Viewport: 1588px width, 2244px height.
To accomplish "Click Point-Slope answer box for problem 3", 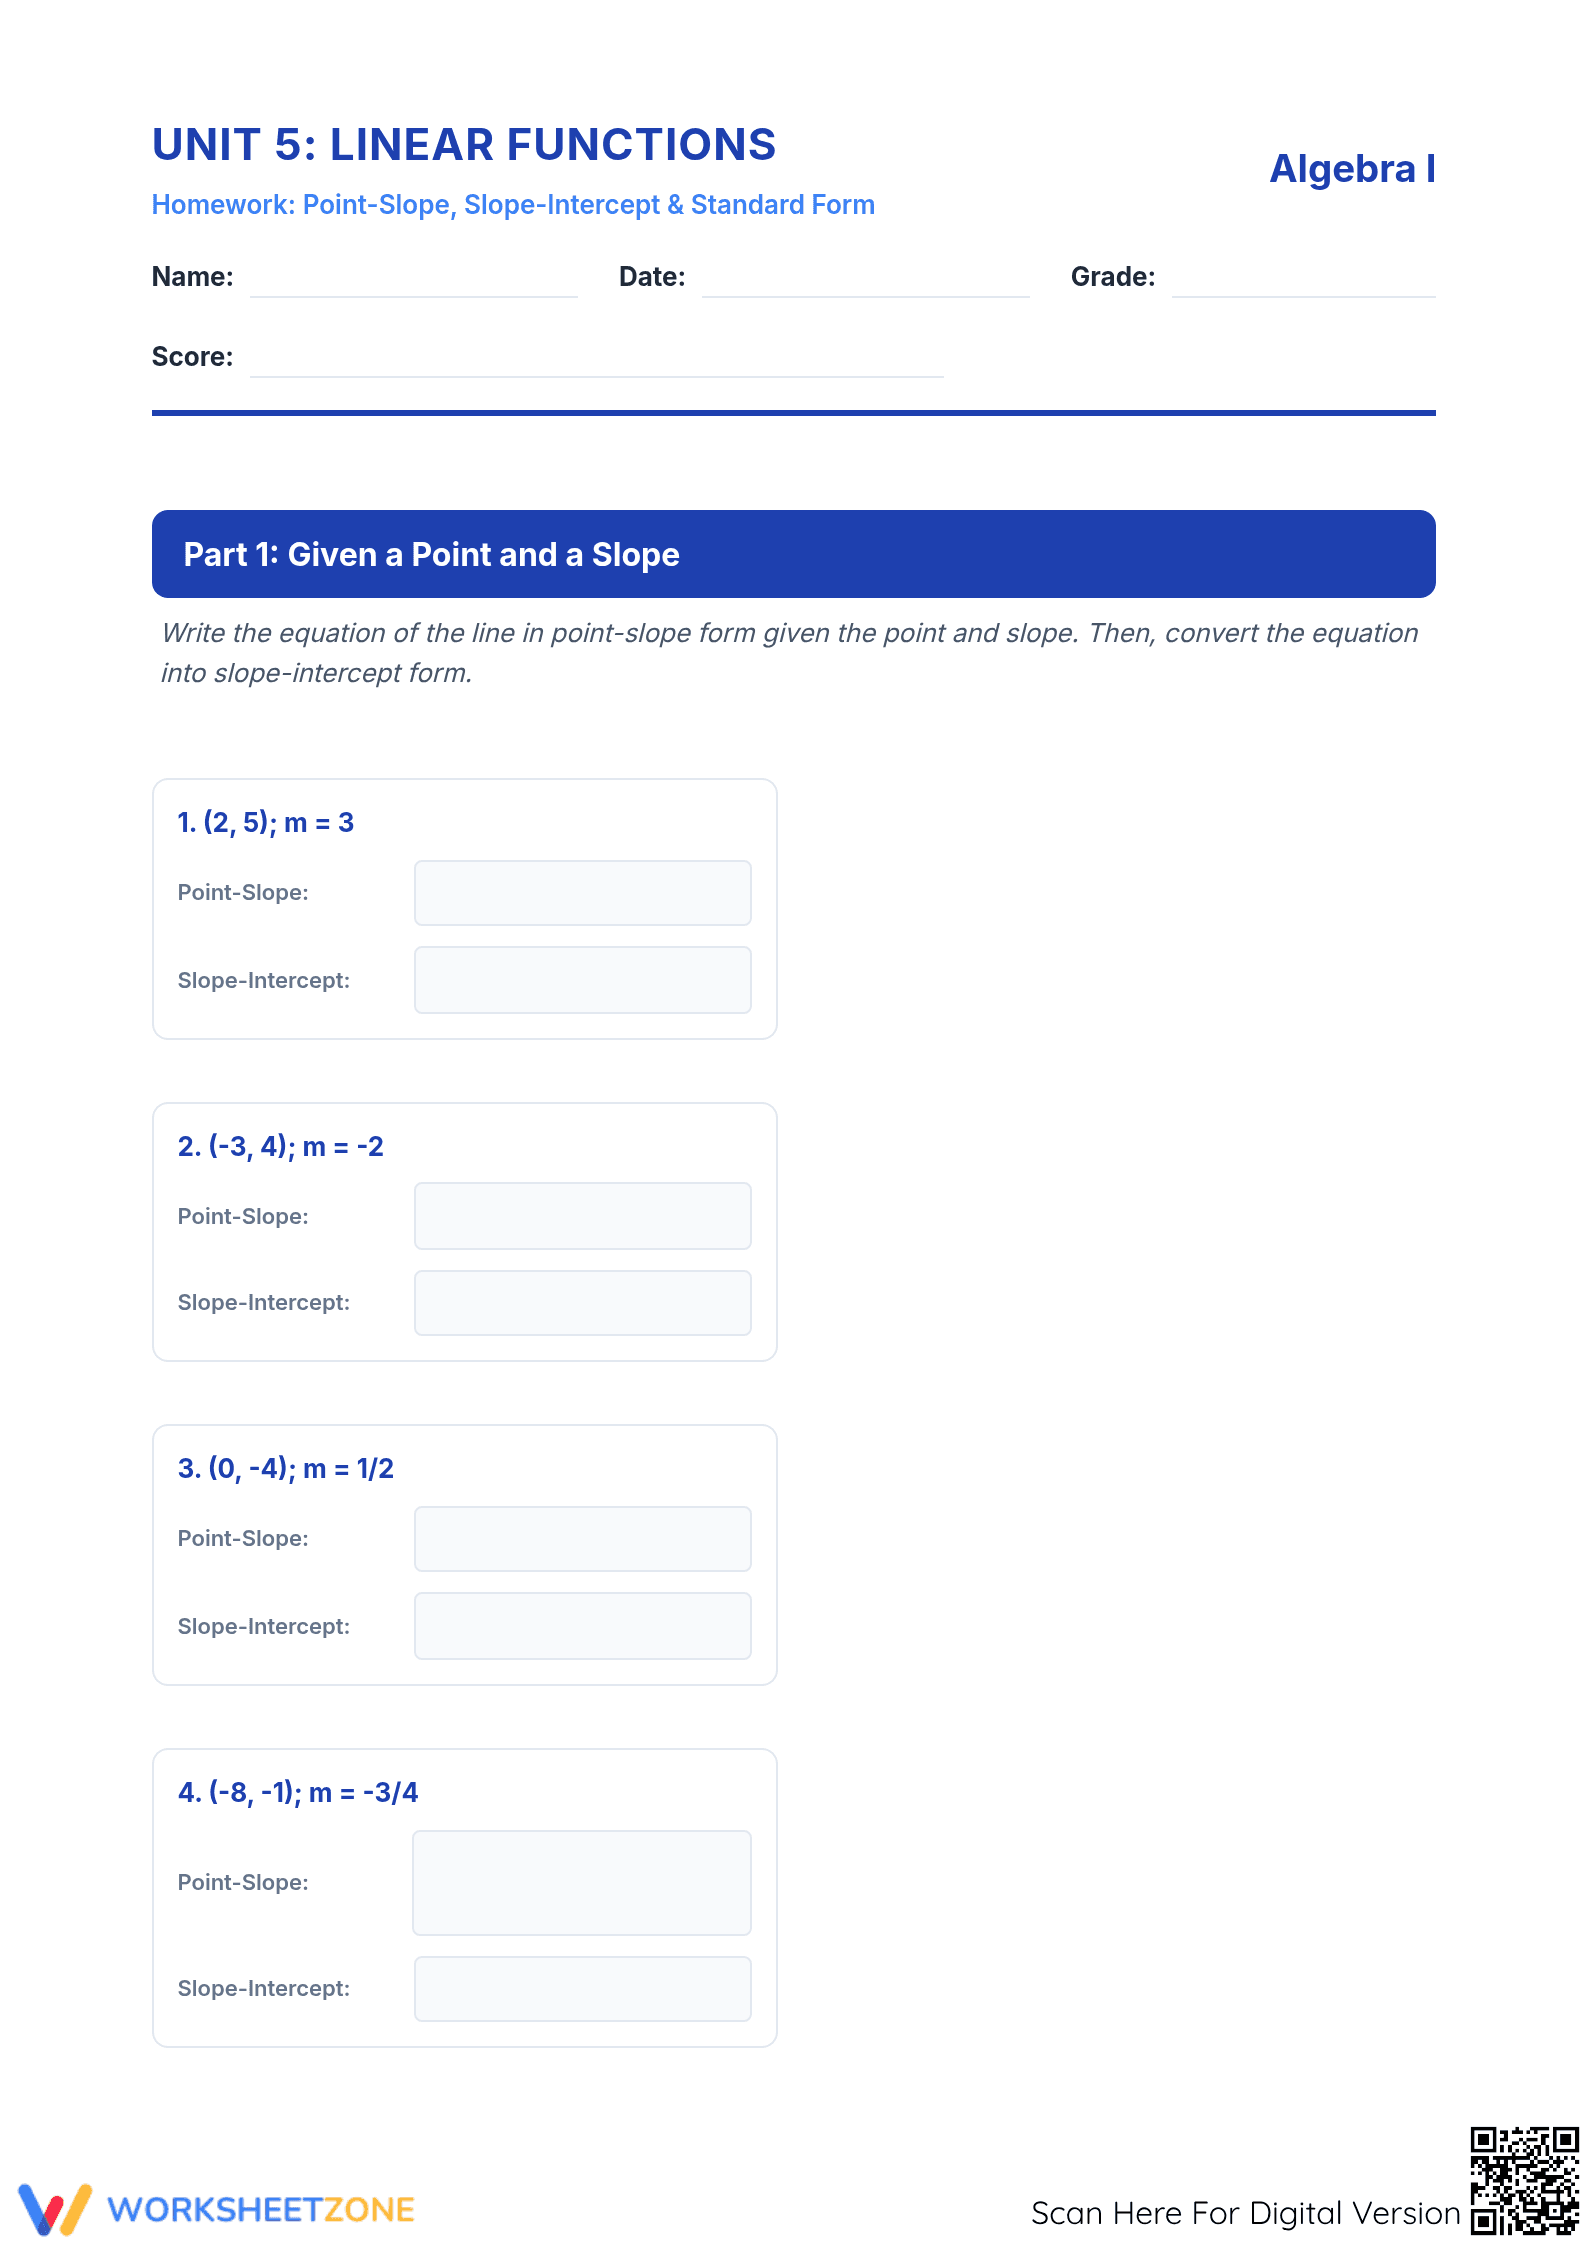I will (583, 1539).
